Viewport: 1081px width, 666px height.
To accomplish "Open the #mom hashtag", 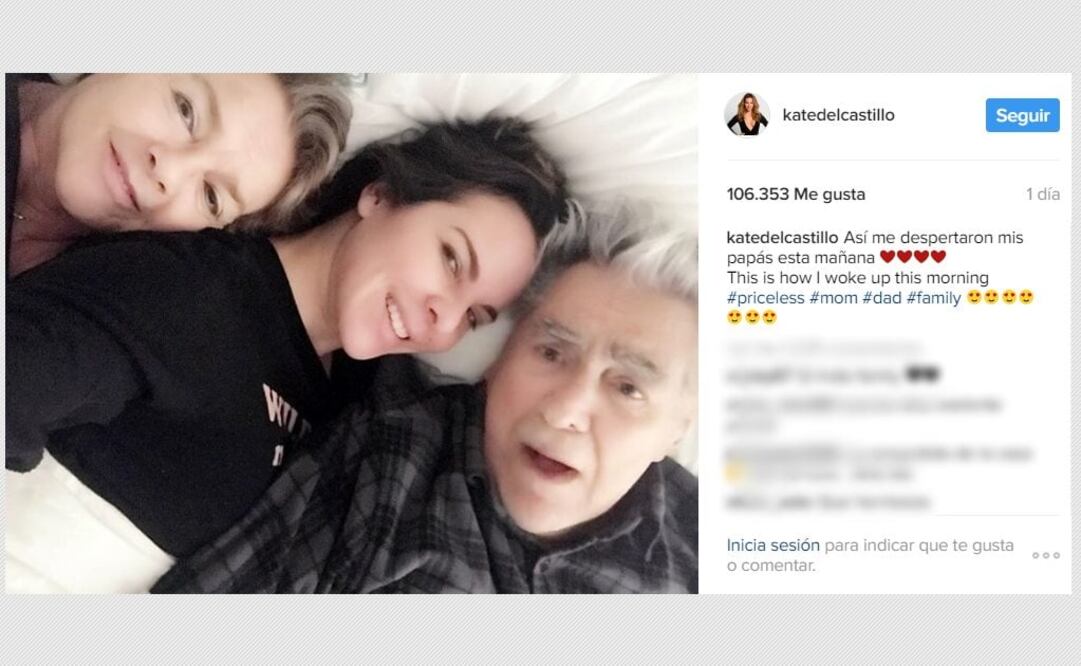I will [834, 298].
